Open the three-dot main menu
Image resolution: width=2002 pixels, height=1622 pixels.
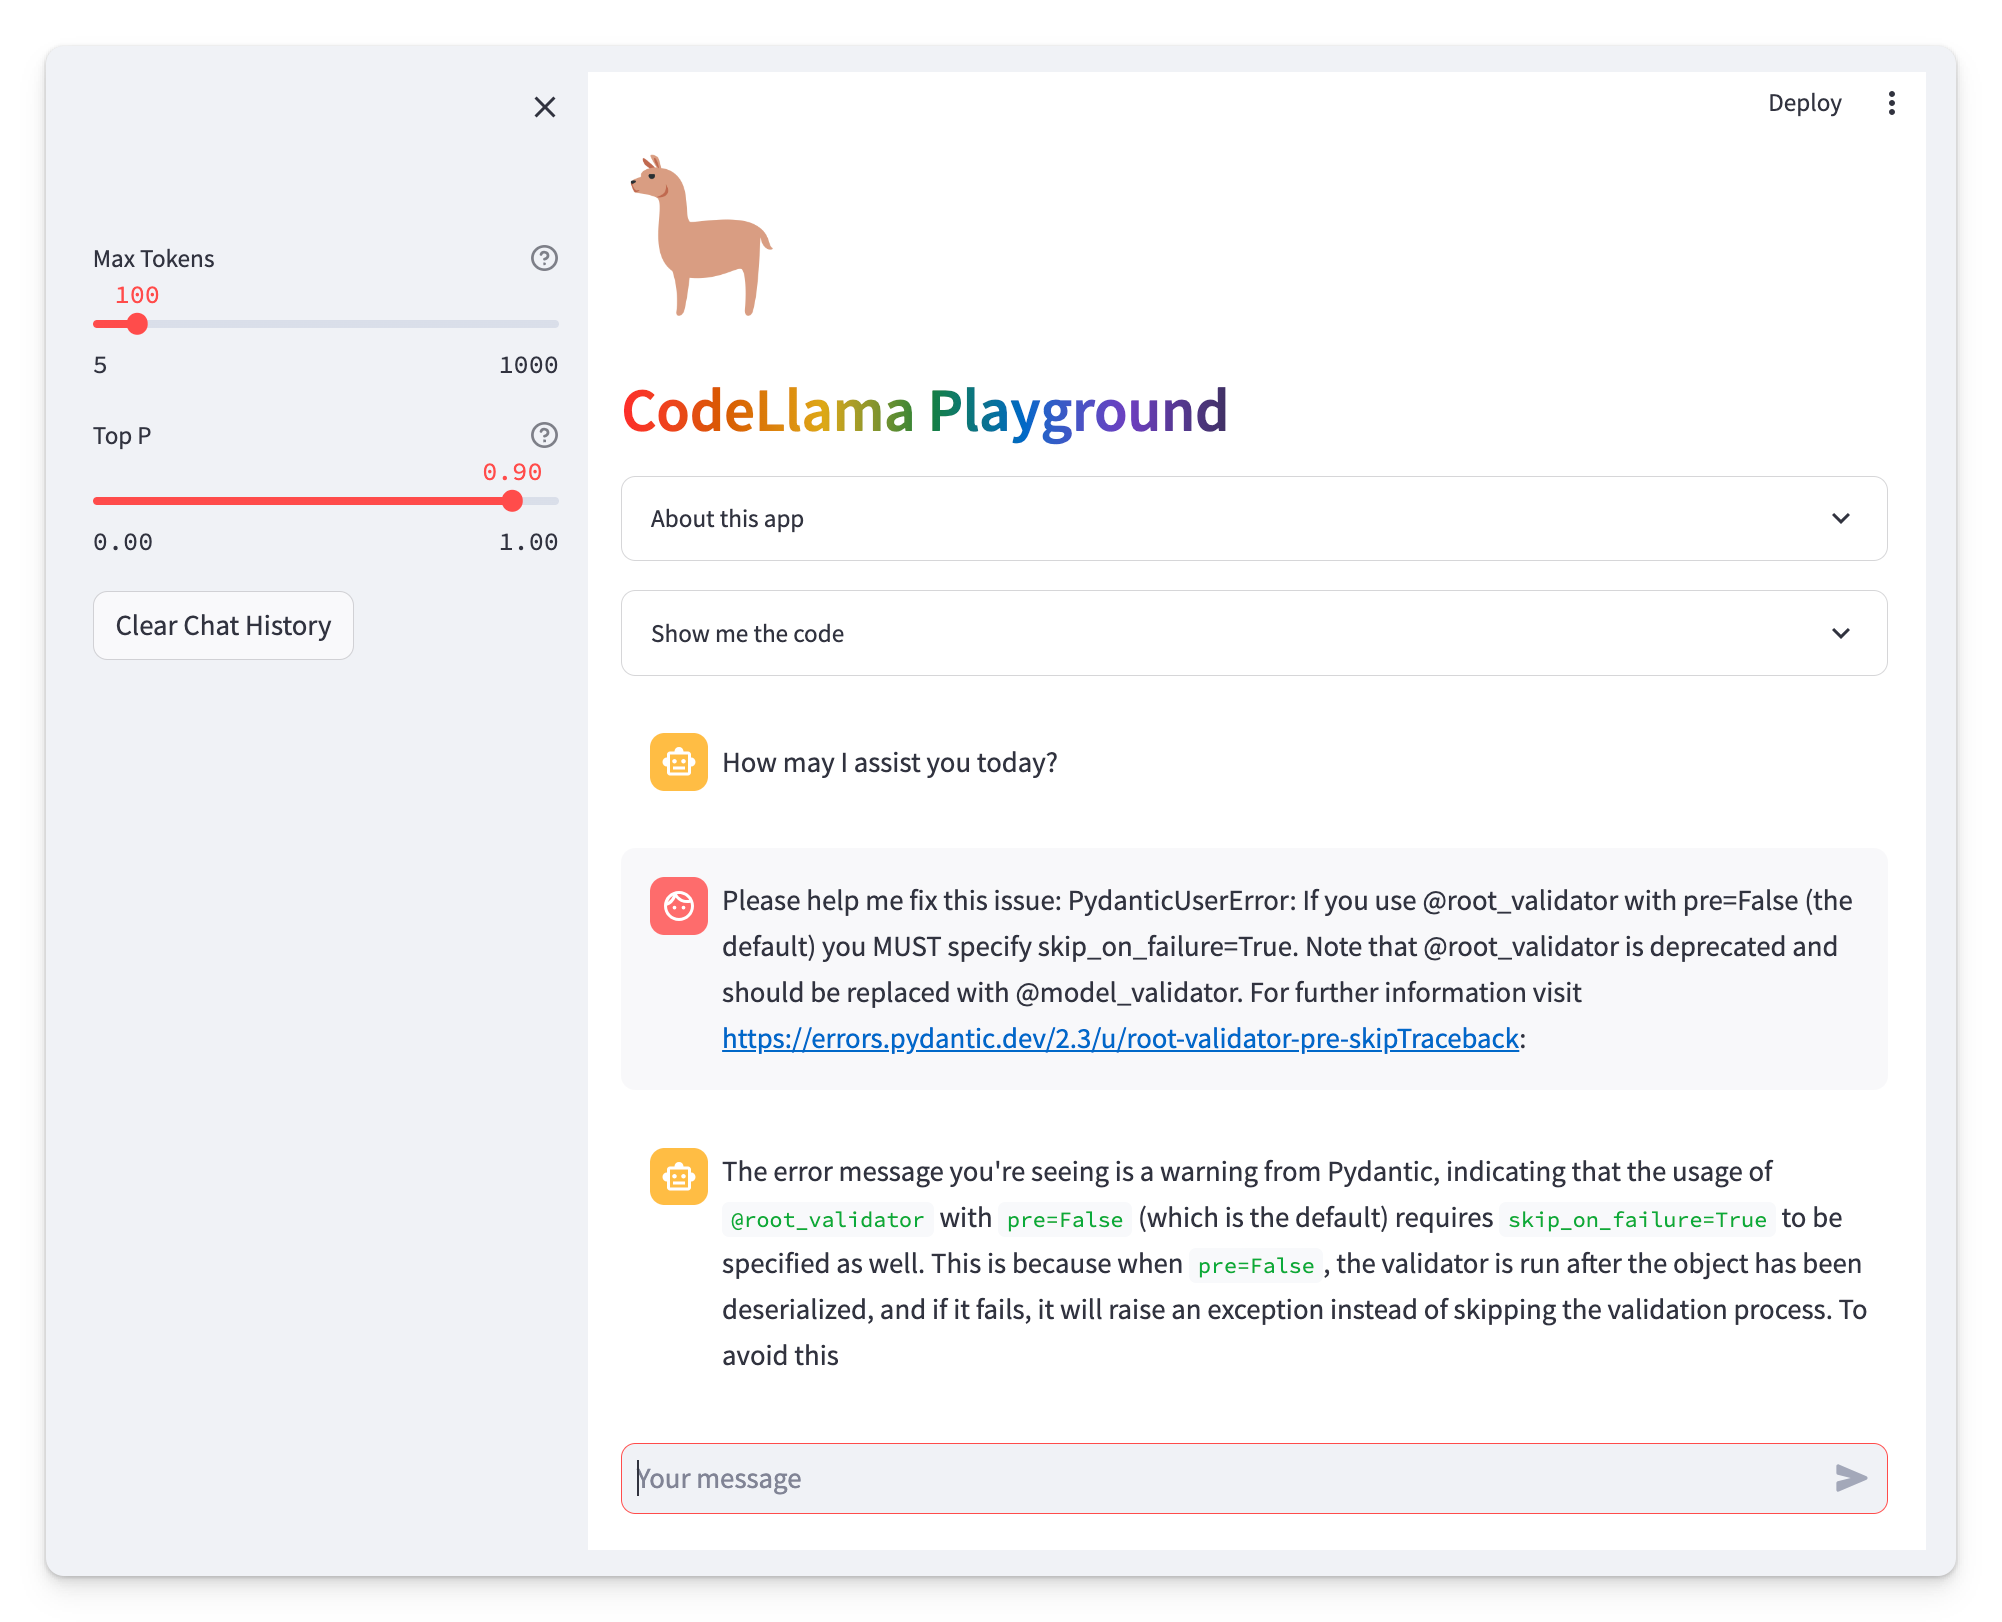tap(1891, 103)
